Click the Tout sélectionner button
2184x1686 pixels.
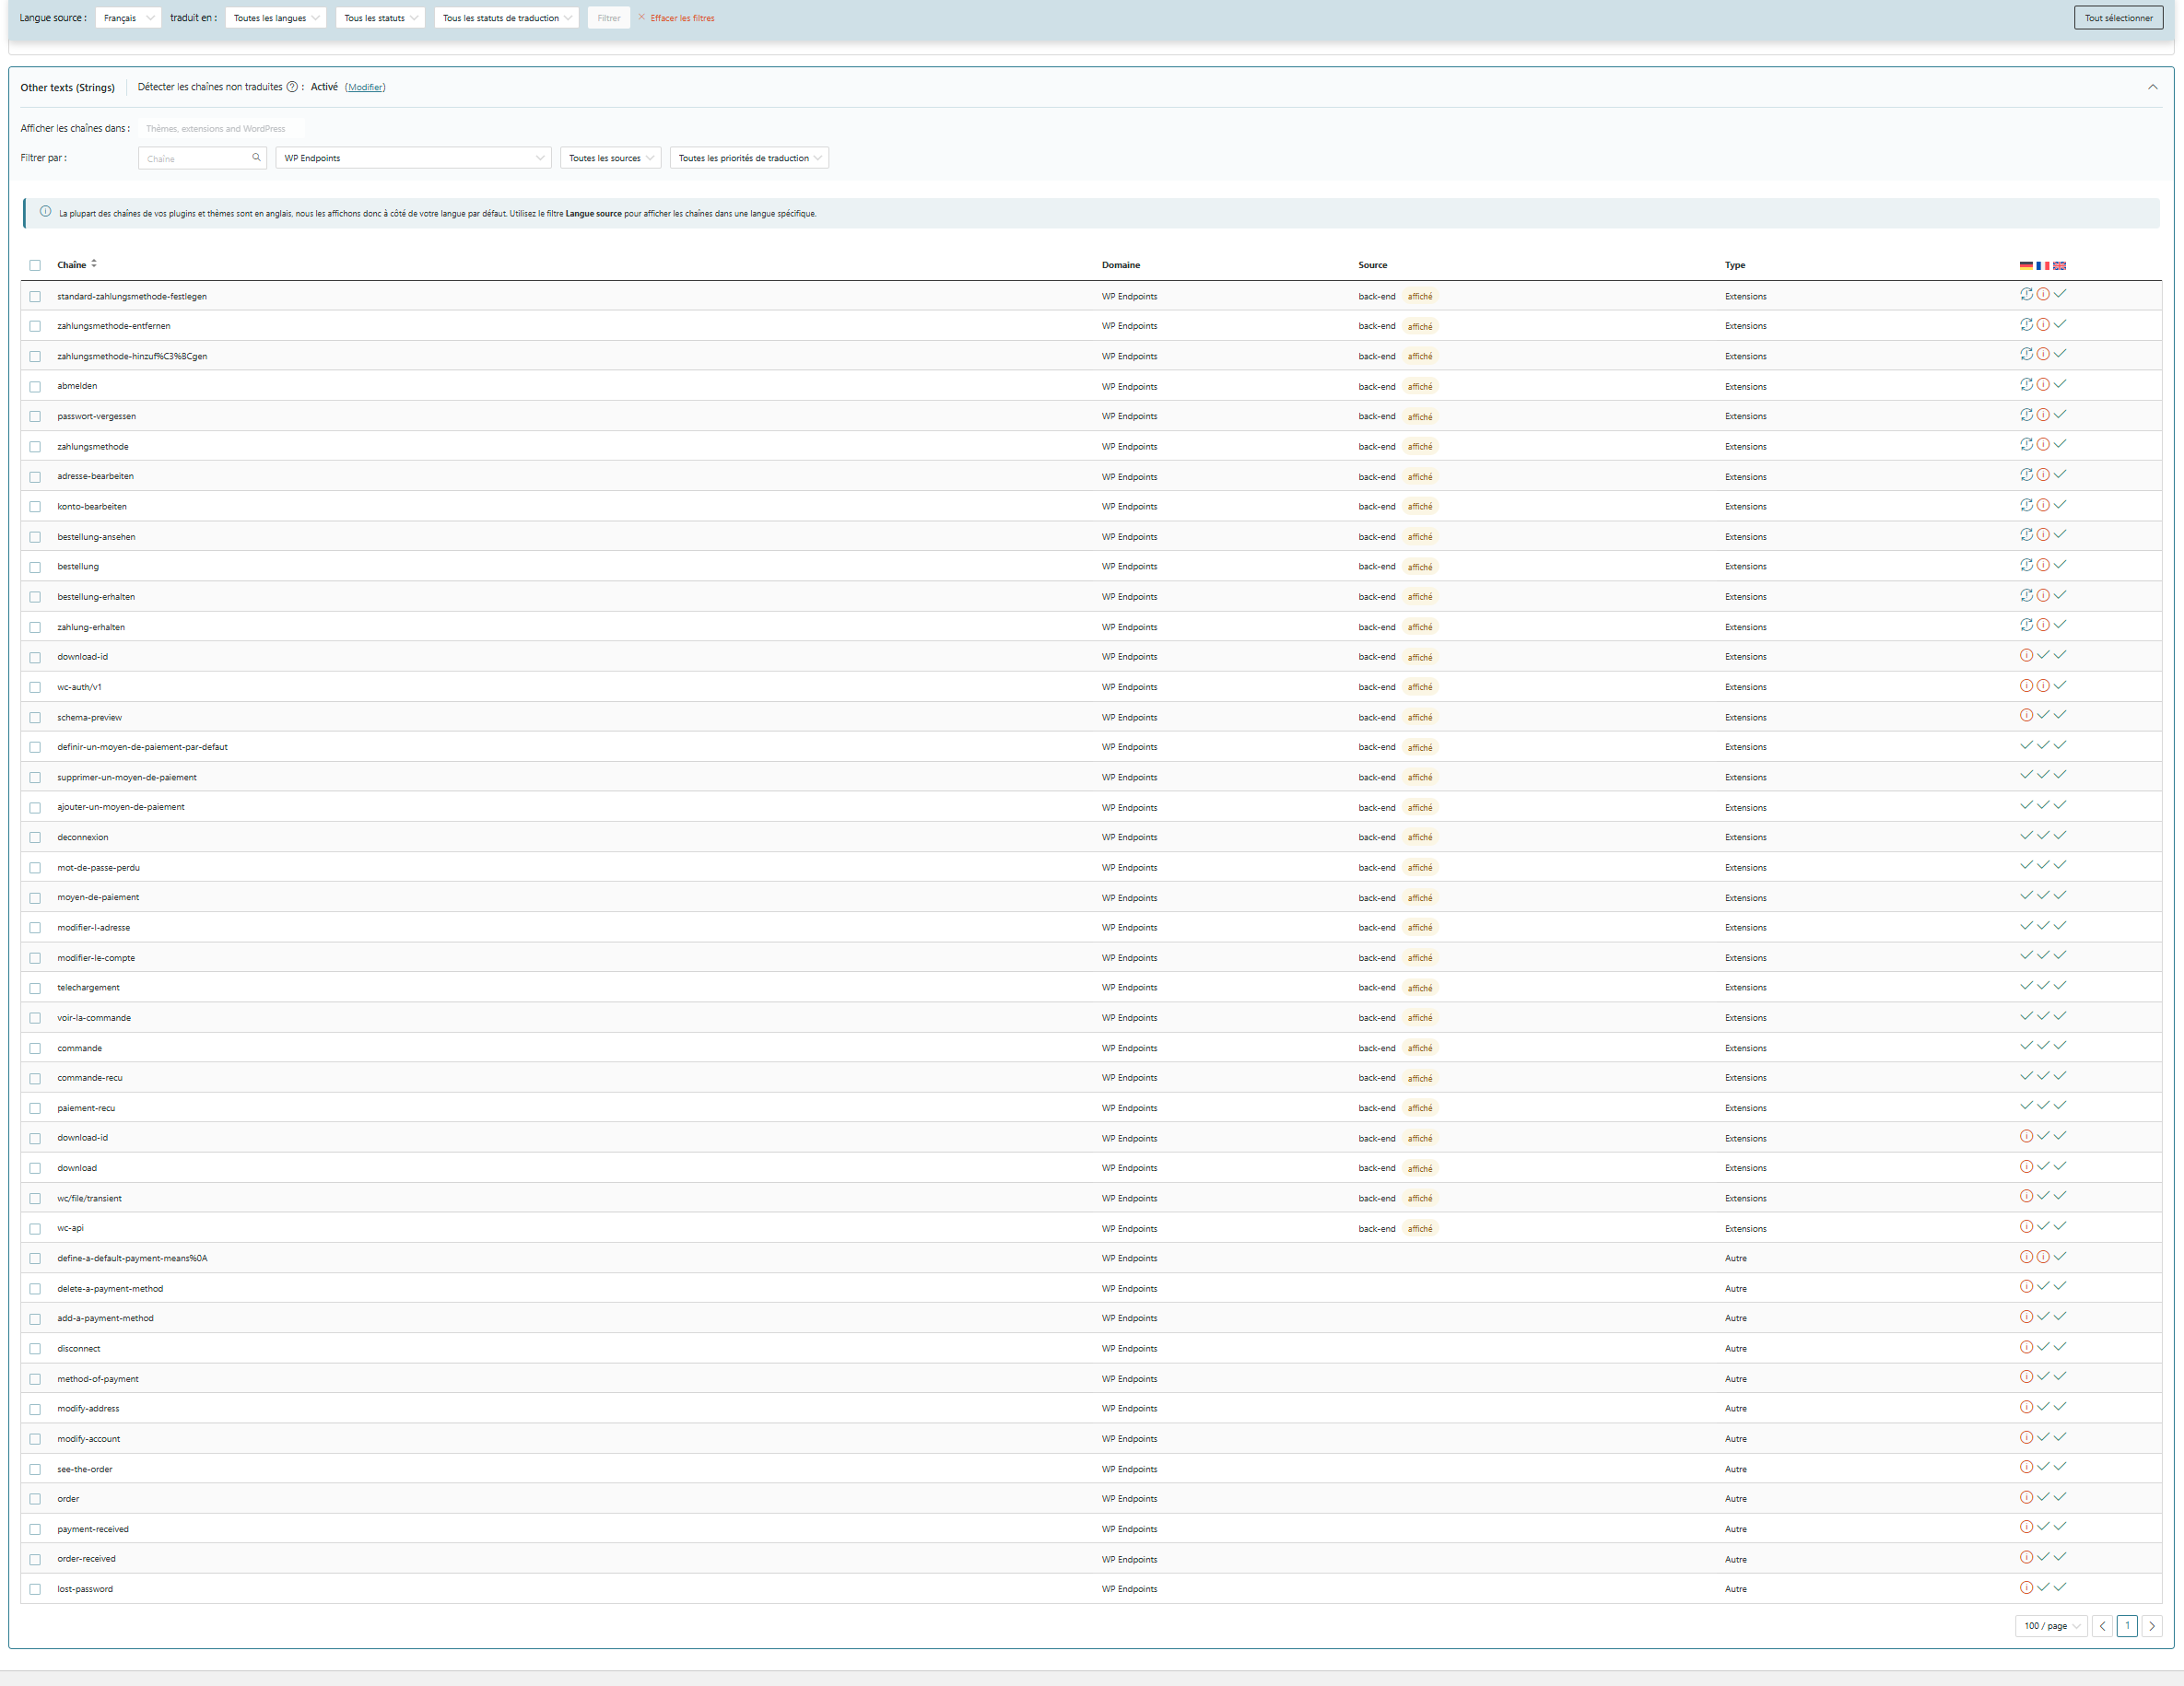click(x=2118, y=18)
